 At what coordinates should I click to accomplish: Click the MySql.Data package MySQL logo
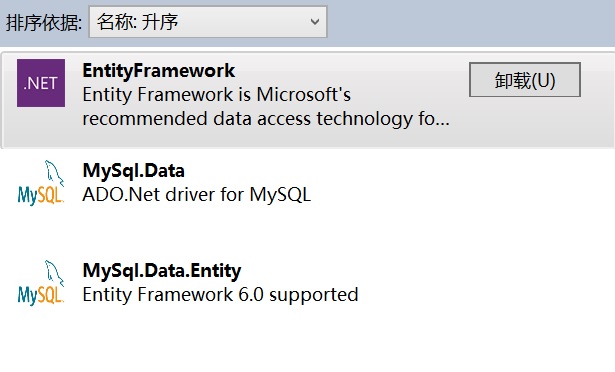[x=41, y=183]
